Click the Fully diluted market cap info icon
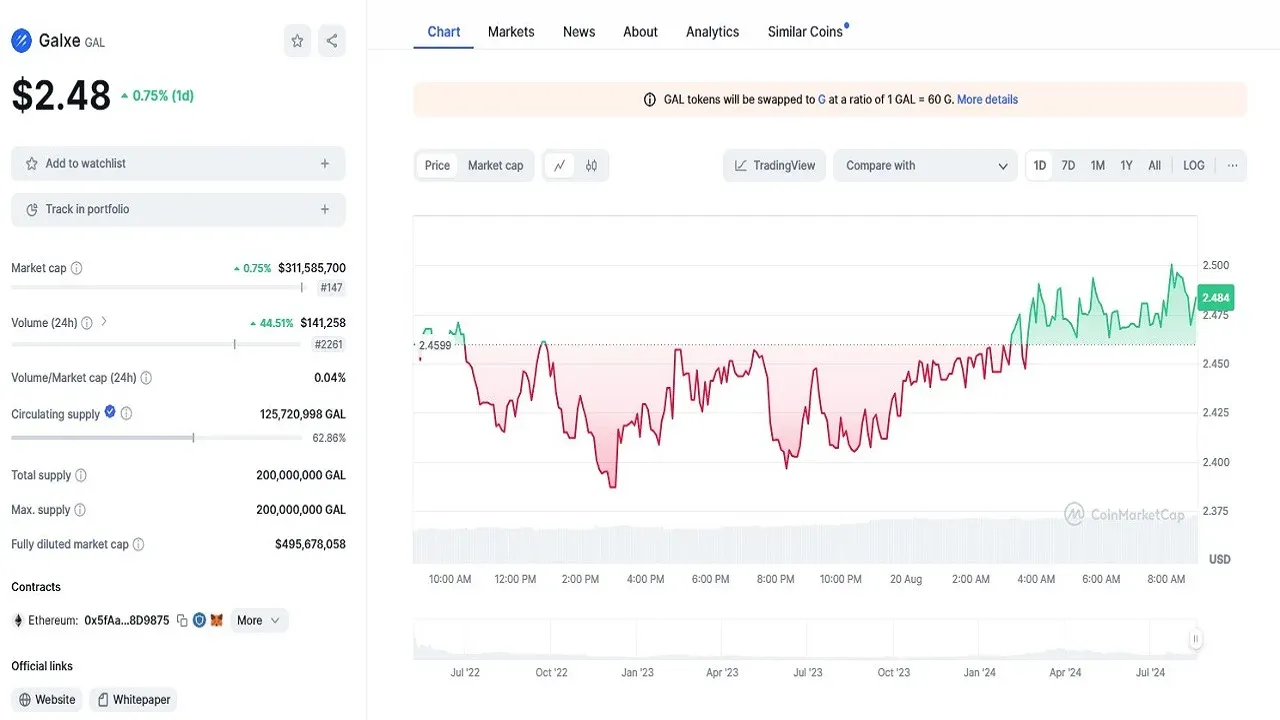The height and width of the screenshot is (720, 1280). tap(139, 545)
